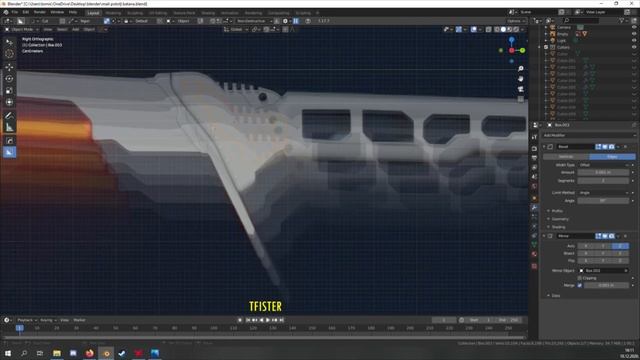Switch to the Layout workspace tab
640x360 pixels.
pos(93,13)
